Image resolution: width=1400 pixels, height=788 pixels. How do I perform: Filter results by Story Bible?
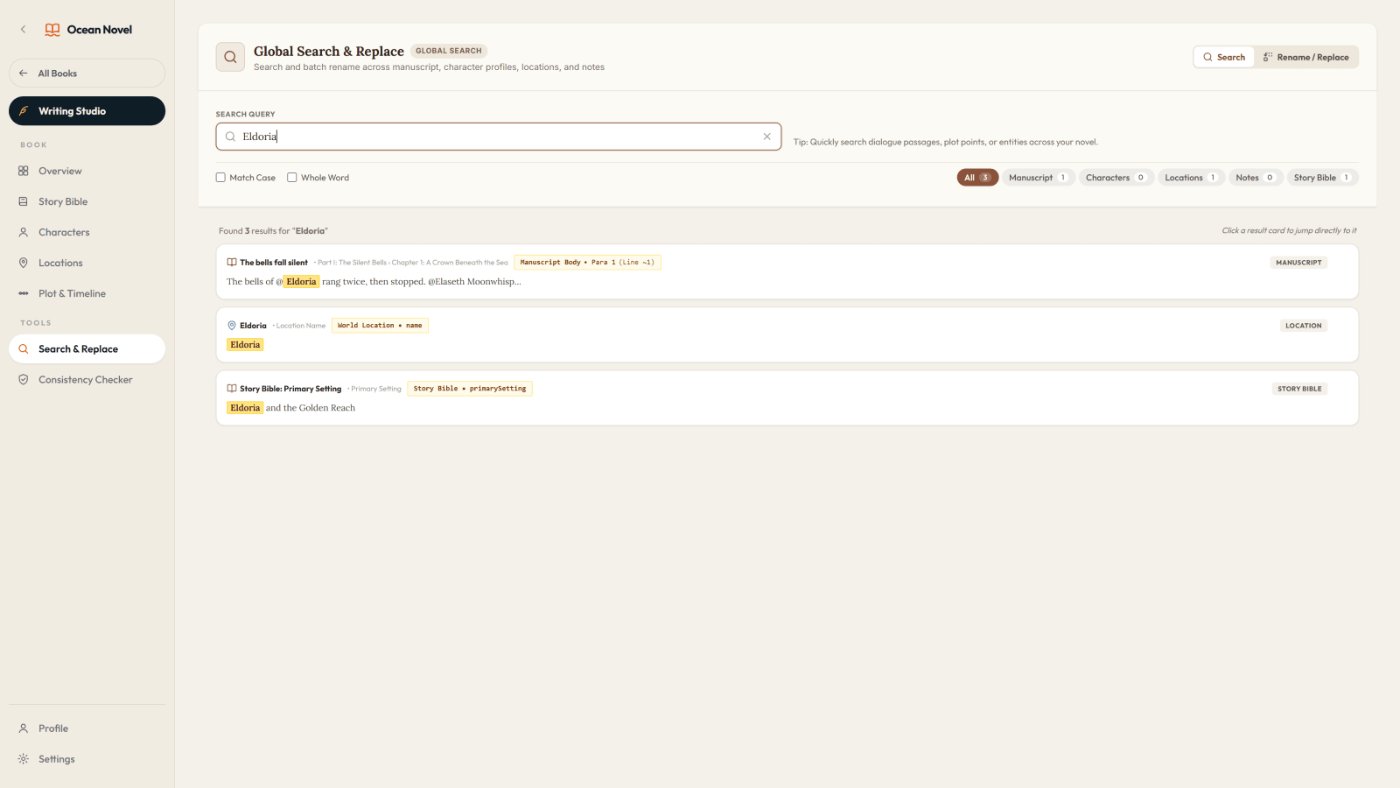1322,178
